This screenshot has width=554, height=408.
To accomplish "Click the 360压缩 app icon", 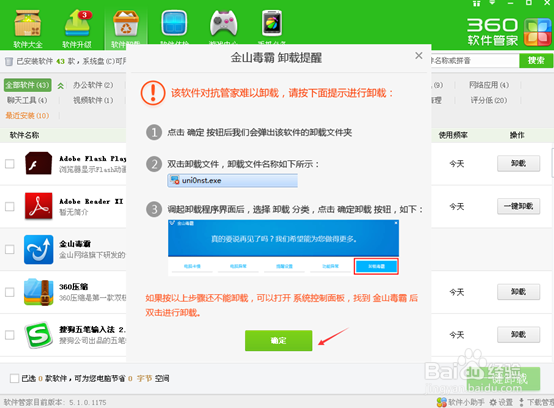I will coord(39,292).
